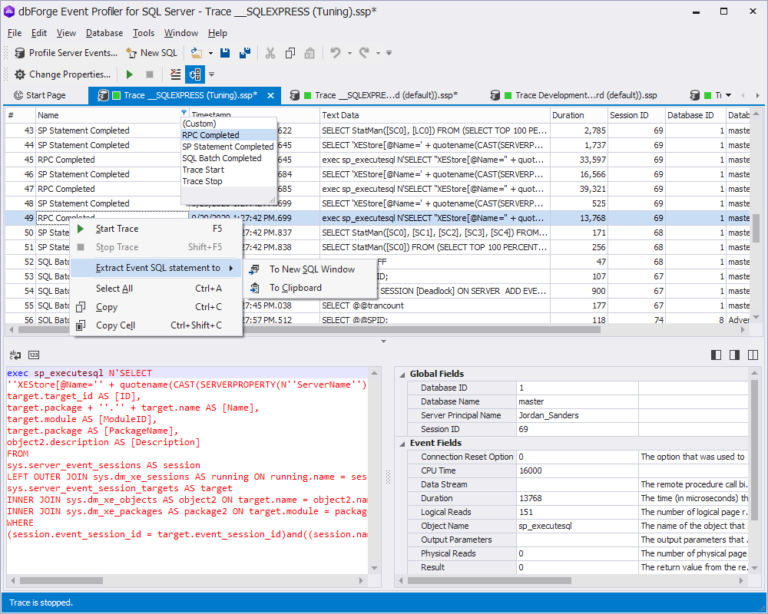Screen dimensions: 768x614
Task: Sort by Text Data column header
Action: [x=434, y=115]
